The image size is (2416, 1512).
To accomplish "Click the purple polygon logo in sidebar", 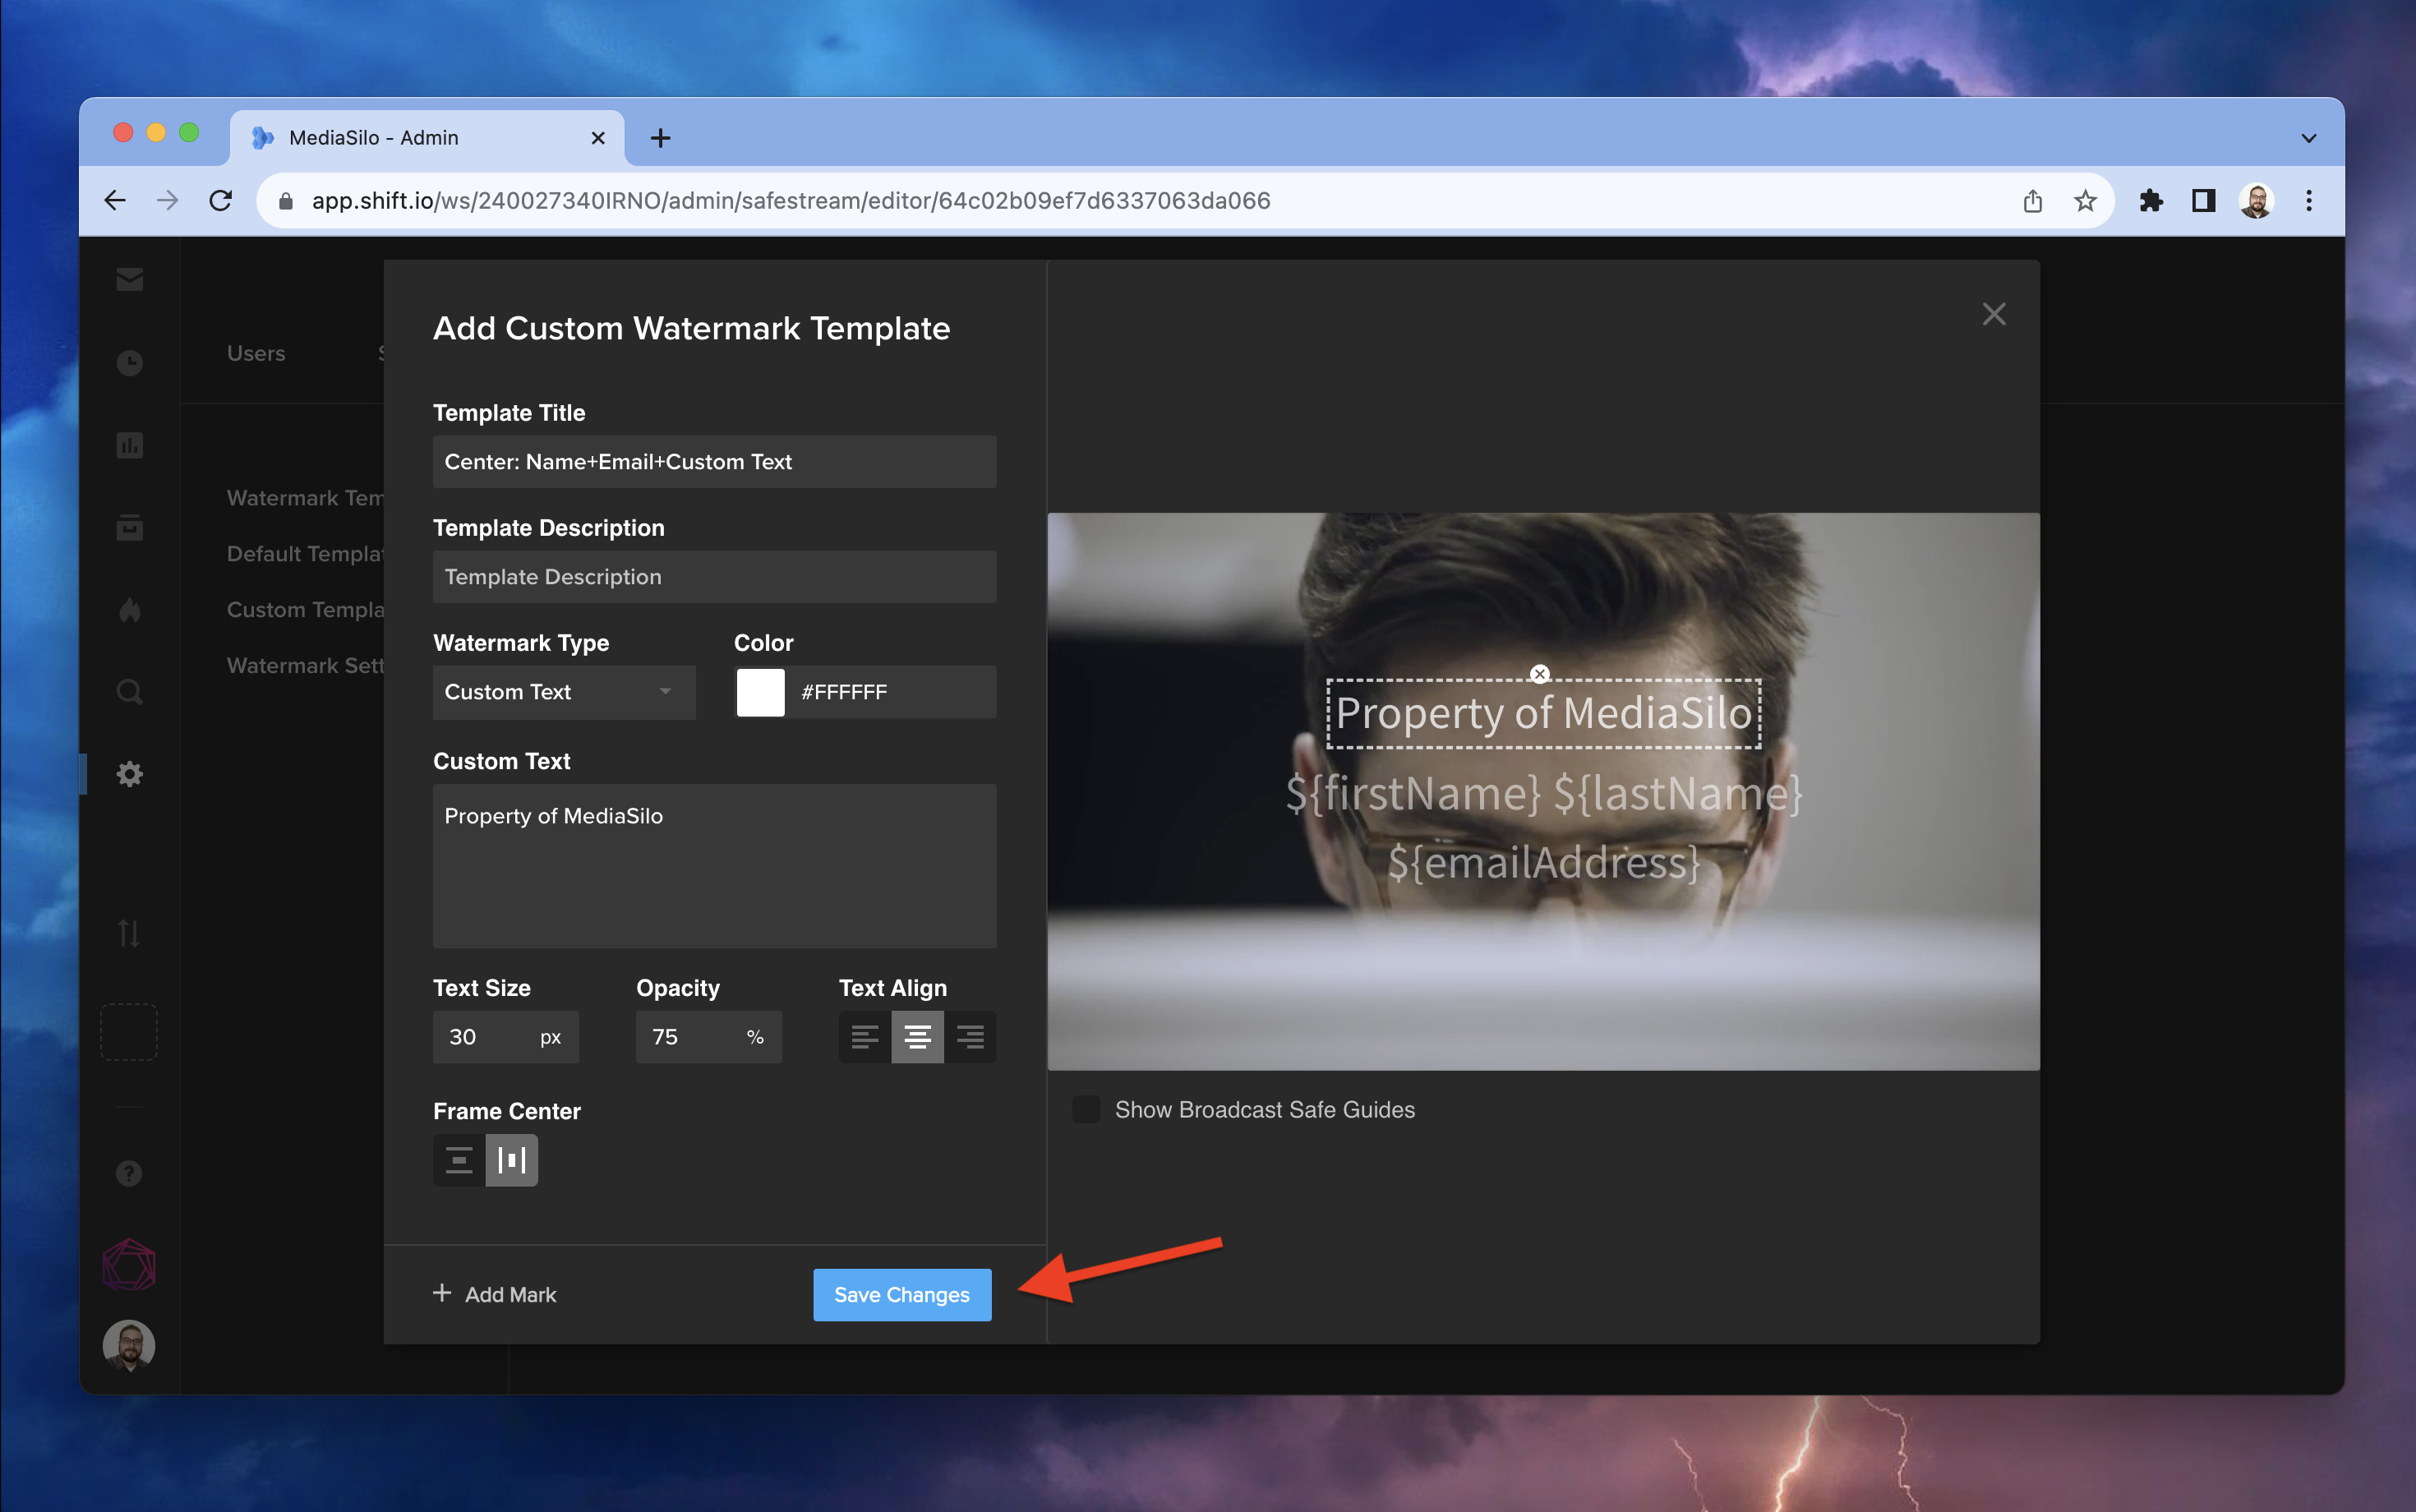I will pyautogui.click(x=129, y=1264).
